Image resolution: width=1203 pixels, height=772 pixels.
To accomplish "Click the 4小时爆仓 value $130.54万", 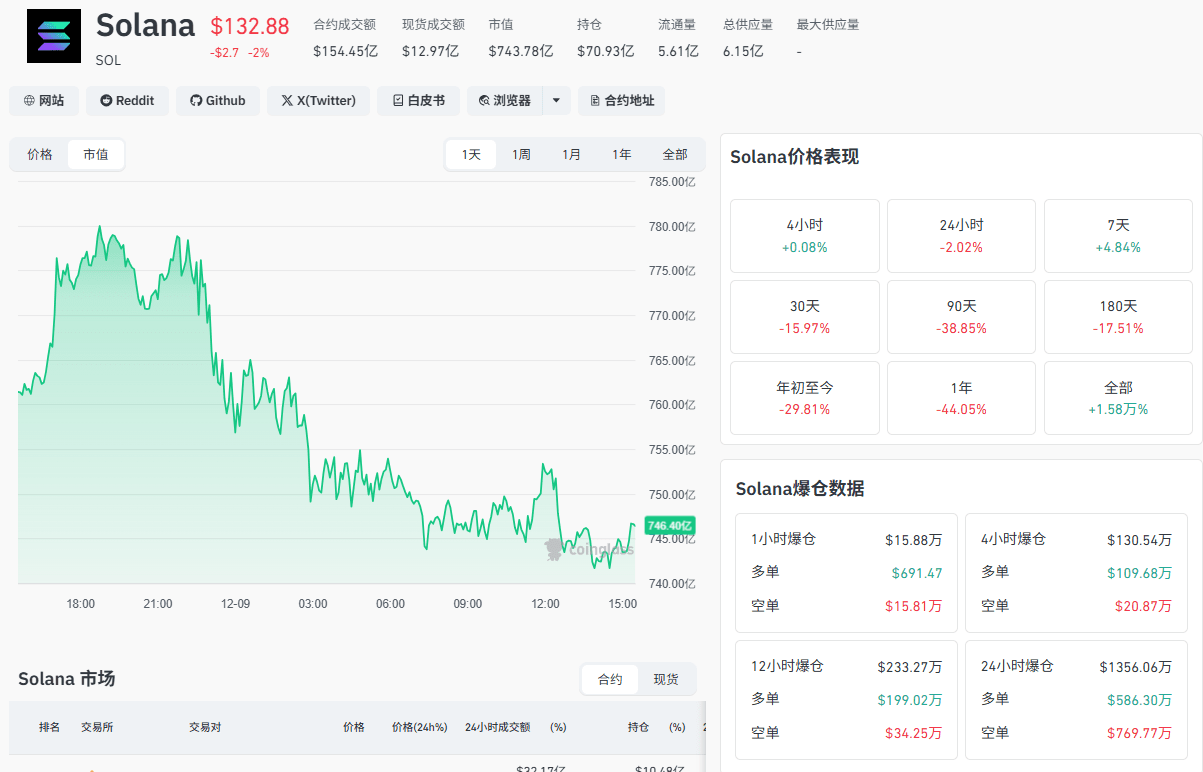I will [1139, 540].
